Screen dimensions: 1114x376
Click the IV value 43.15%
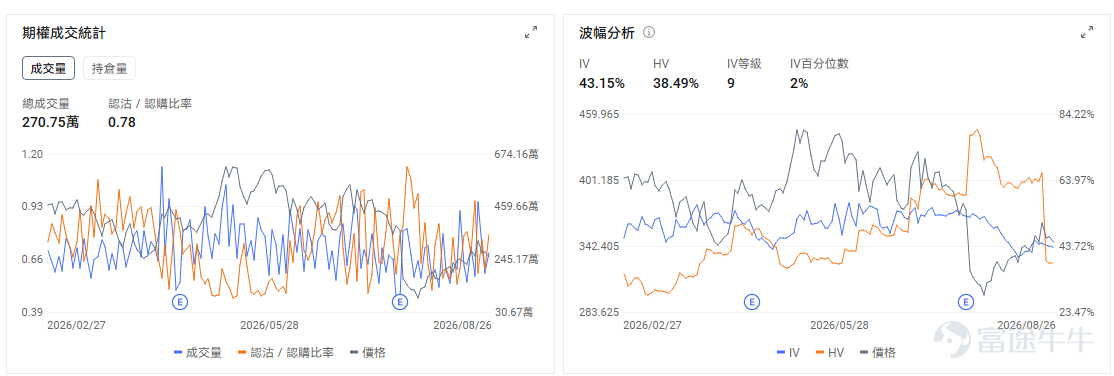pyautogui.click(x=602, y=83)
